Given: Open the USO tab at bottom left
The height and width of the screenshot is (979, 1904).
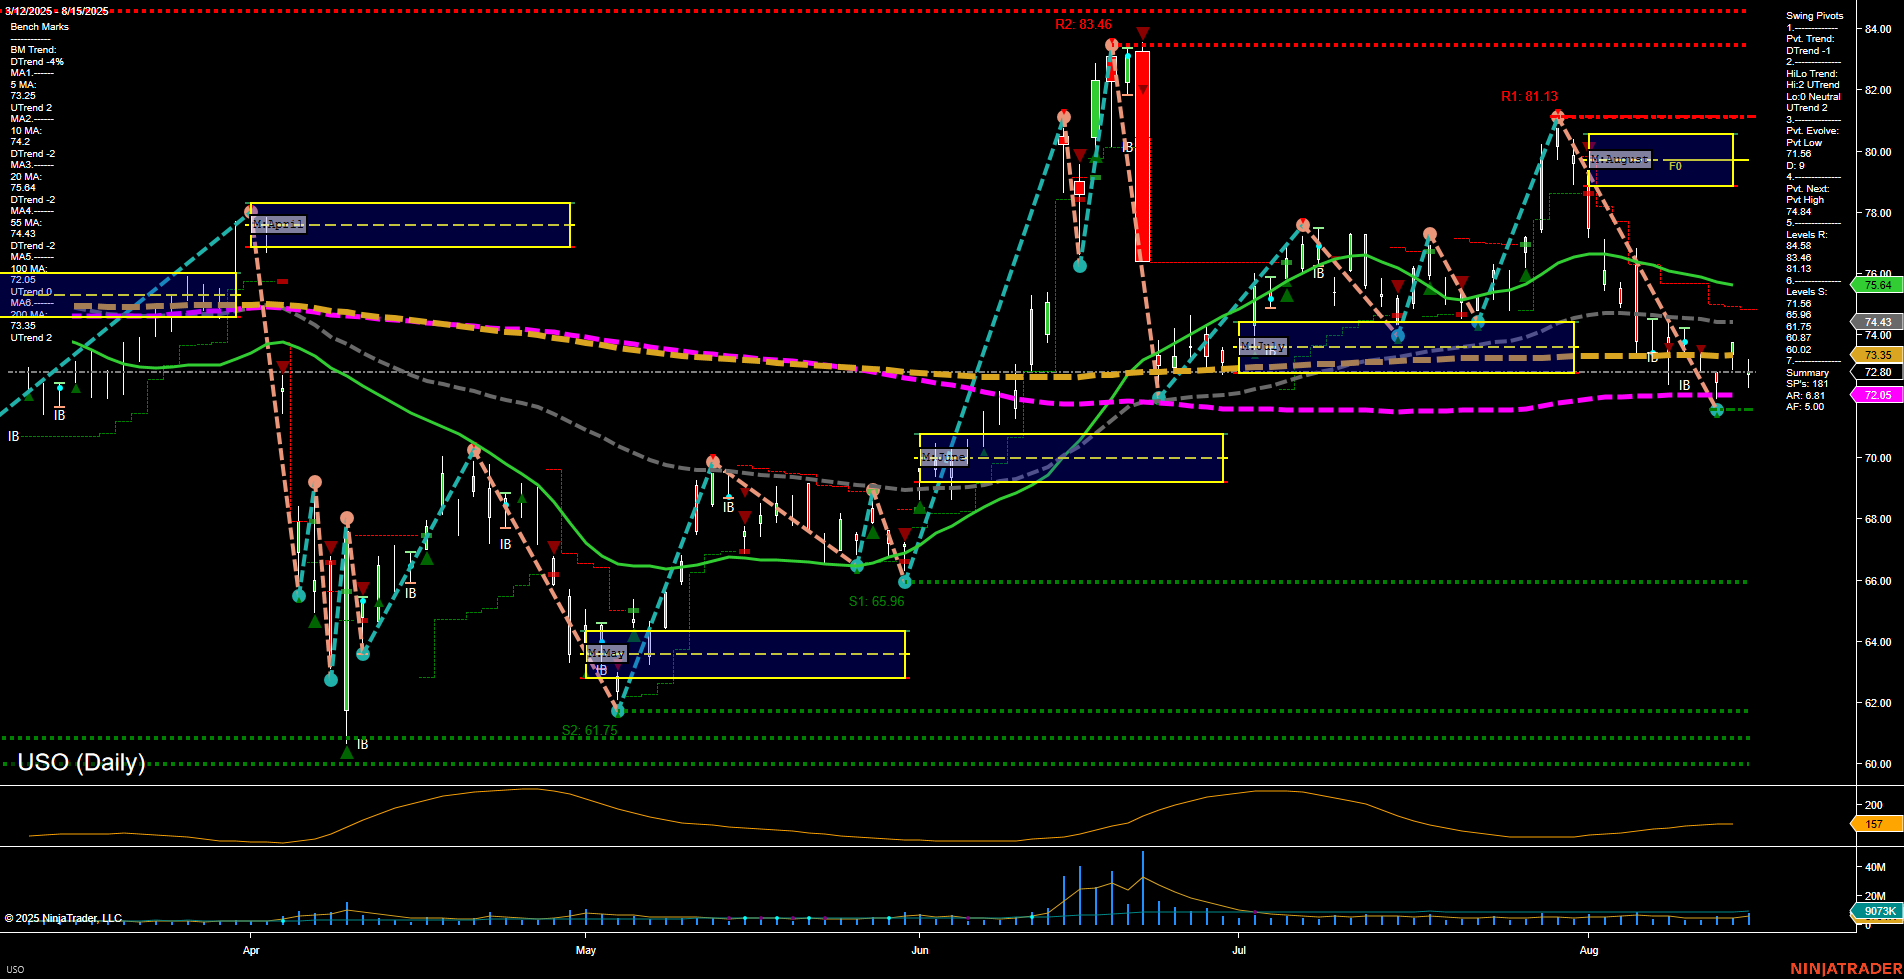Looking at the screenshot, I should pyautogui.click(x=15, y=969).
